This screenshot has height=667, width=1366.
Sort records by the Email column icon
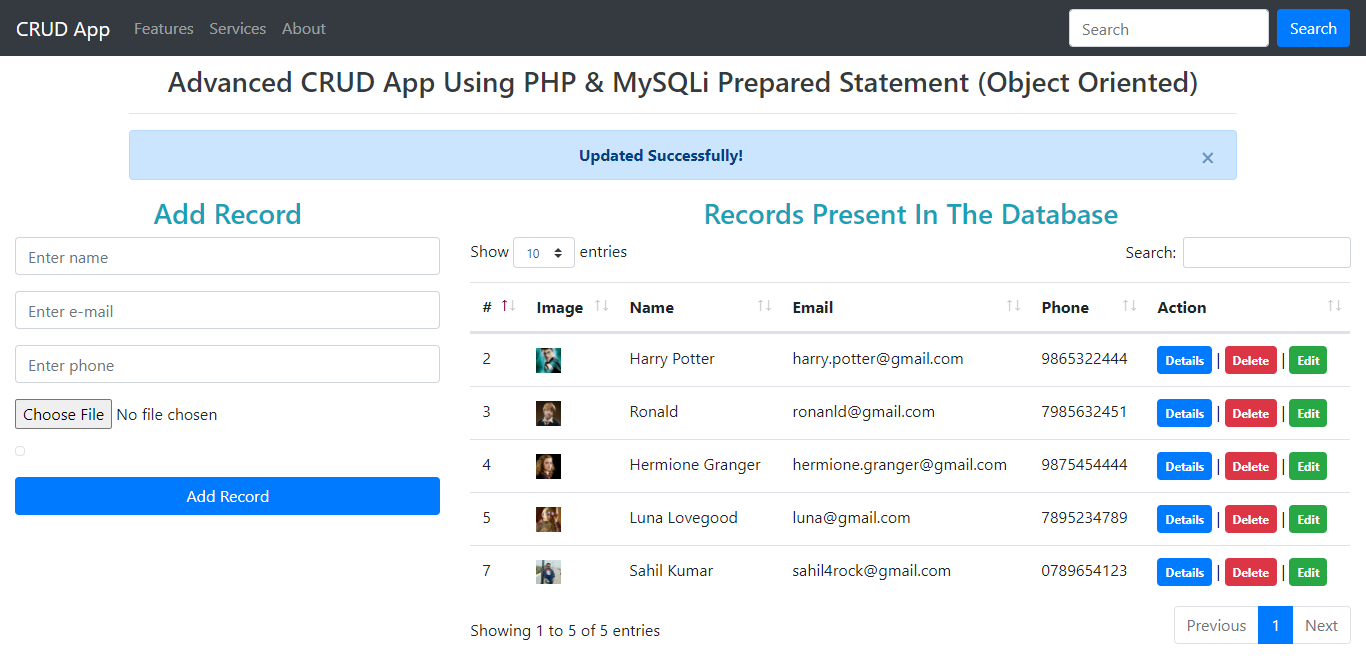1013,306
